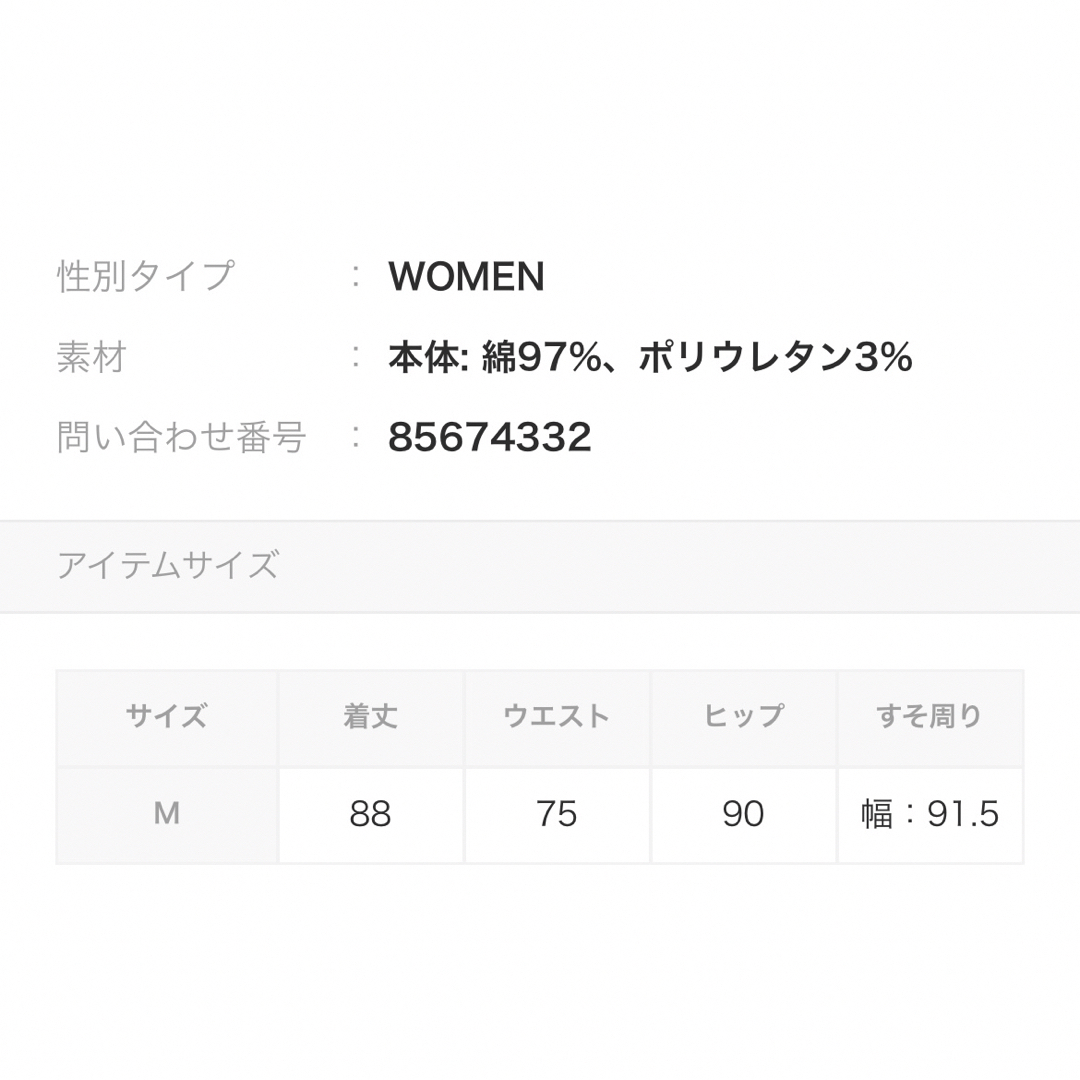The height and width of the screenshot is (1080, 1080).
Task: Click the hip value 90
Action: click(743, 814)
